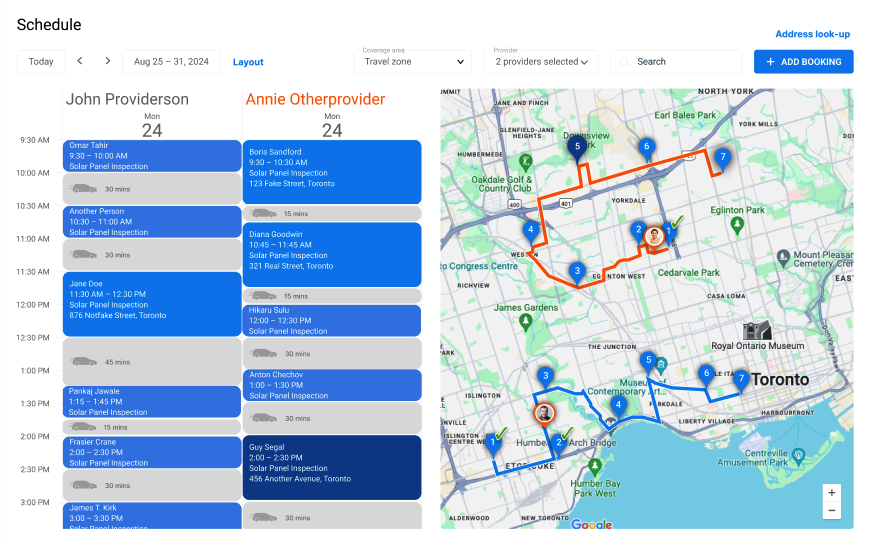Click the Oakdale Golf & Country Club marker

[525, 163]
